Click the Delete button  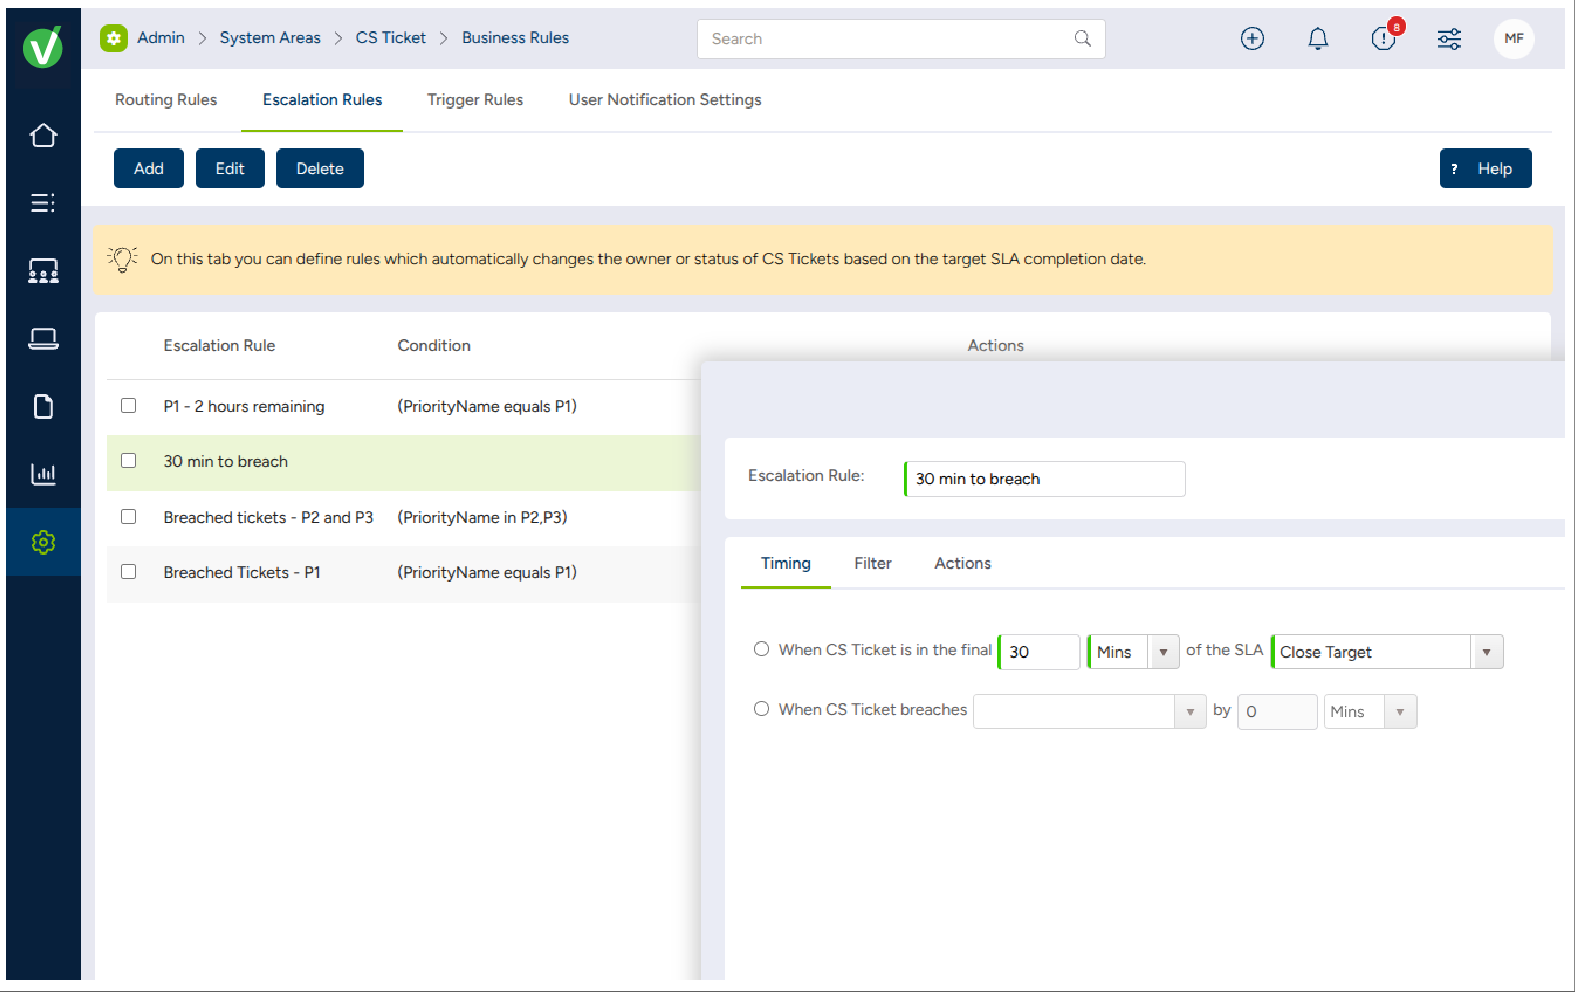click(320, 168)
